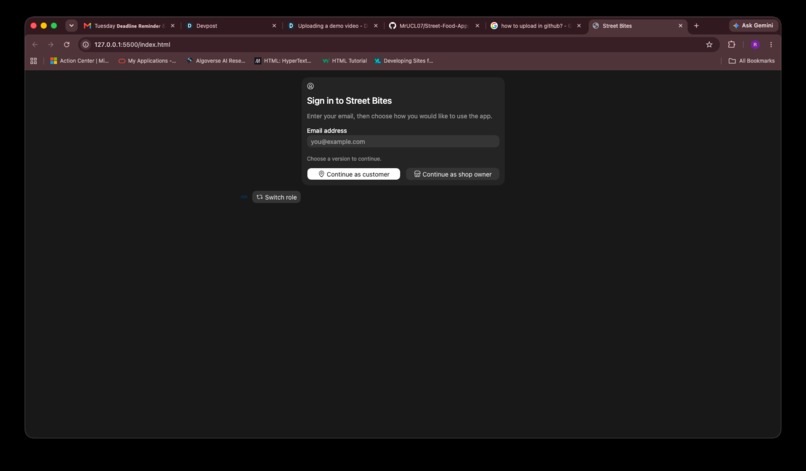Open Developing Sites f... bookmark
Viewport: 806px width, 471px height.
404,61
